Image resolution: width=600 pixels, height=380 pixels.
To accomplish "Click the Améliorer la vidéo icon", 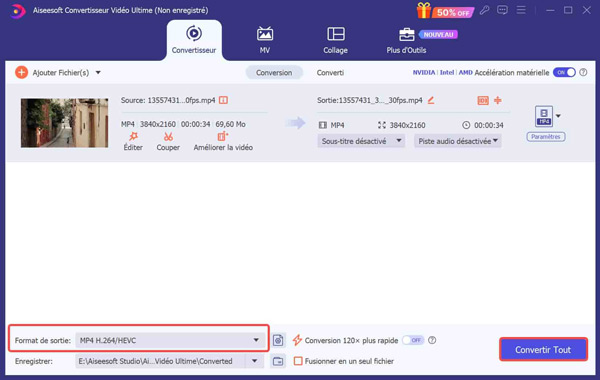I will (223, 136).
